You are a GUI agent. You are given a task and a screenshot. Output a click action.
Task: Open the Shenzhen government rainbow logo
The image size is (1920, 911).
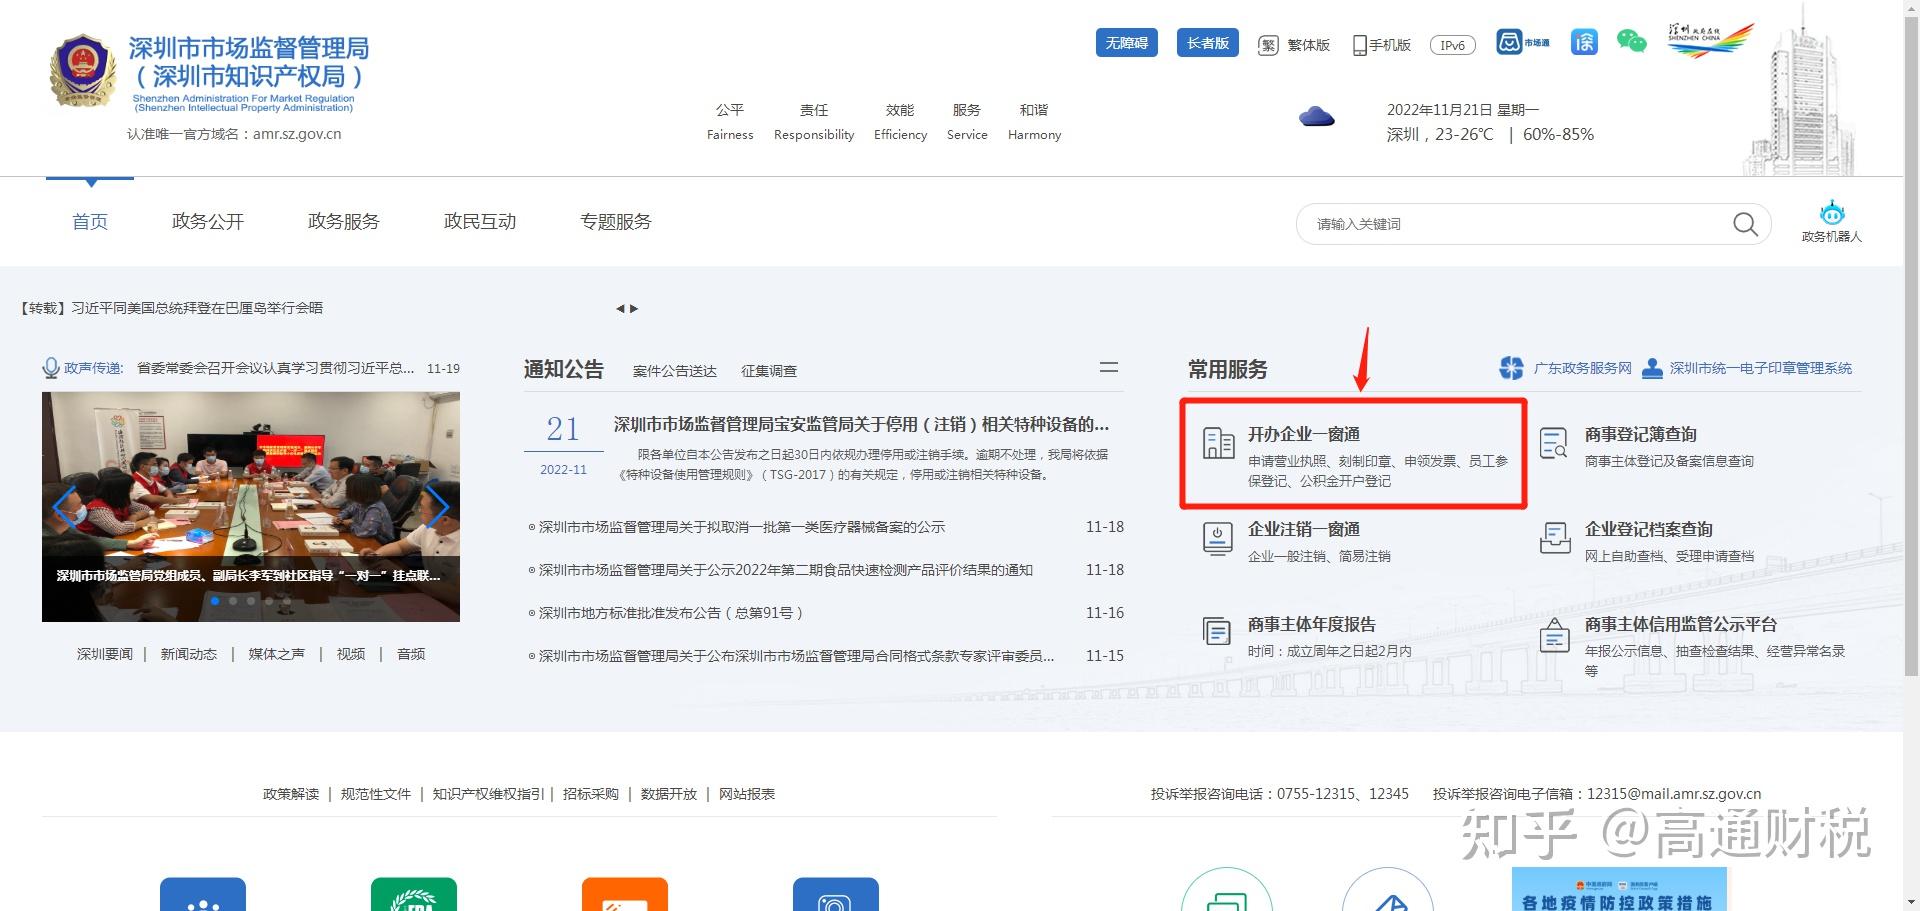[x=1710, y=41]
